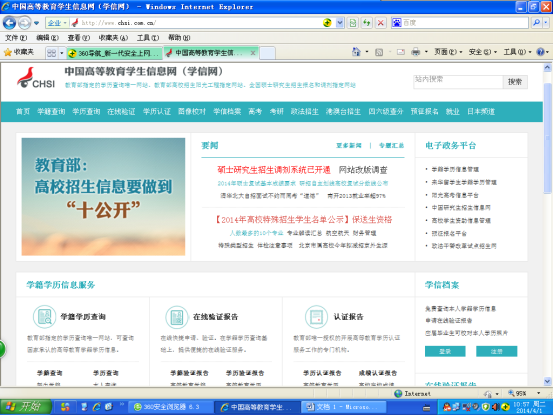The image size is (553, 415).
Task: Switch to the 360导航 tab
Action: coord(115,53)
